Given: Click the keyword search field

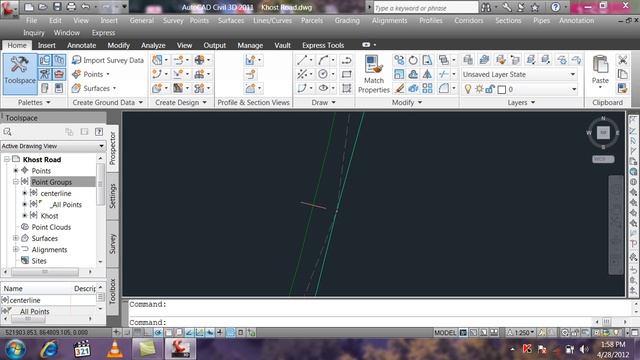Looking at the screenshot, I should pos(425,8).
